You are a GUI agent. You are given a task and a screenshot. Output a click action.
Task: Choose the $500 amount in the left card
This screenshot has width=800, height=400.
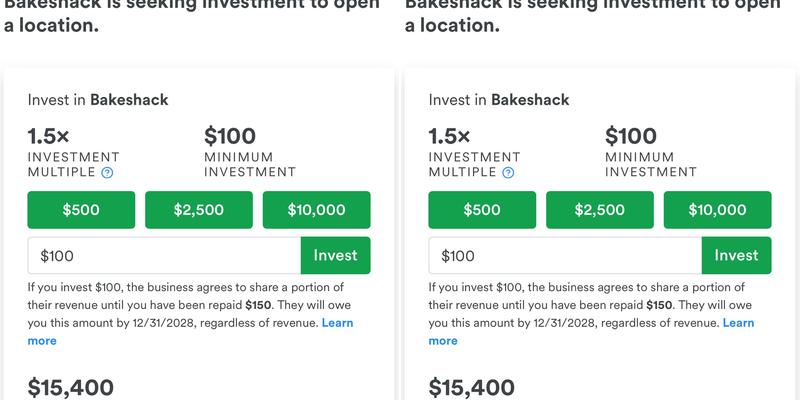[82, 210]
